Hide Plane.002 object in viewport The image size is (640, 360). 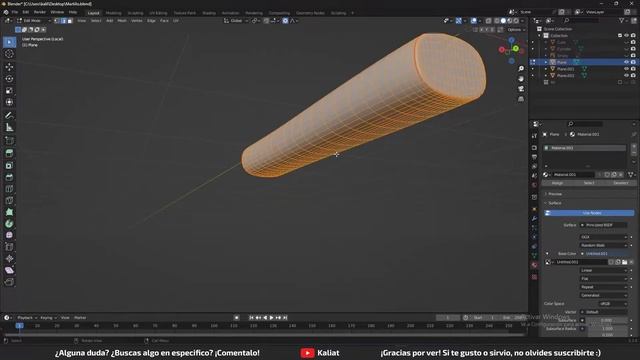pos(626,76)
